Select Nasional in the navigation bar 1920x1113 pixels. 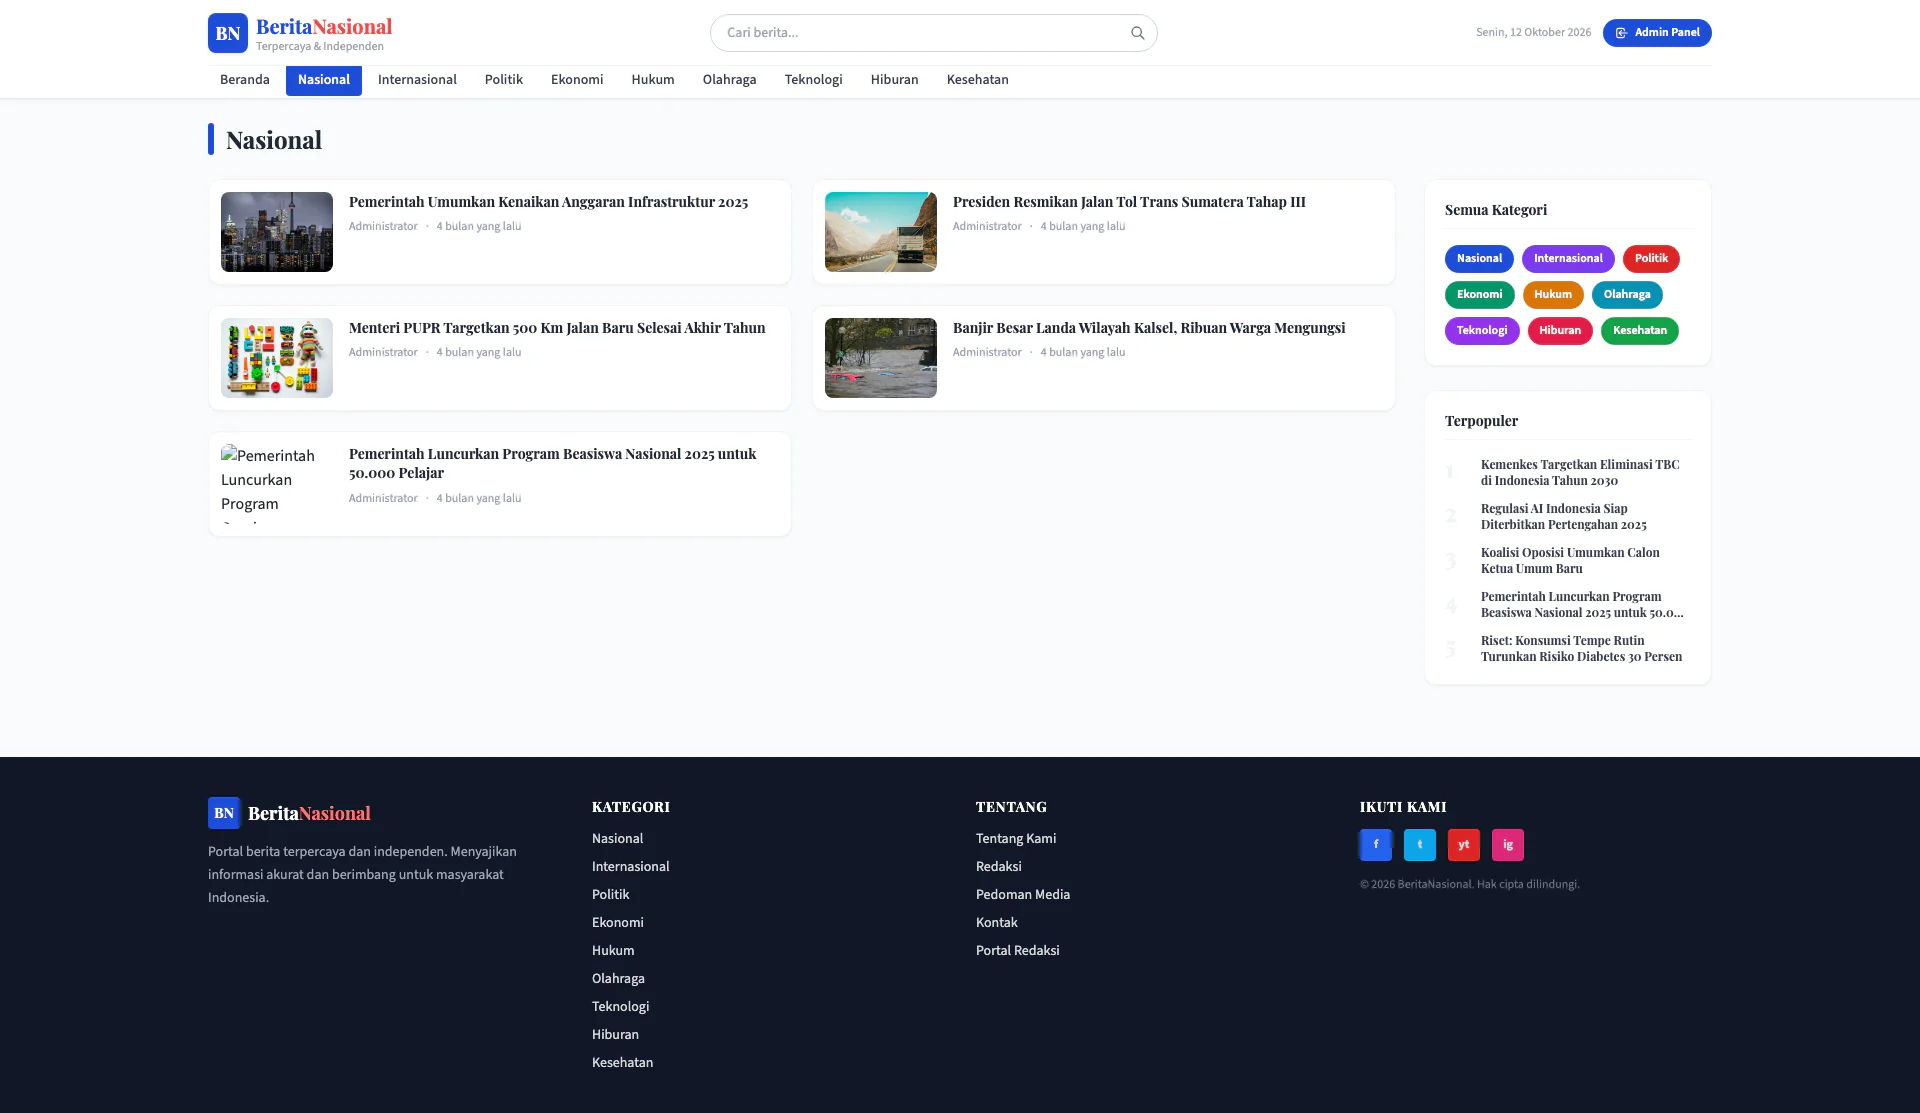324,80
